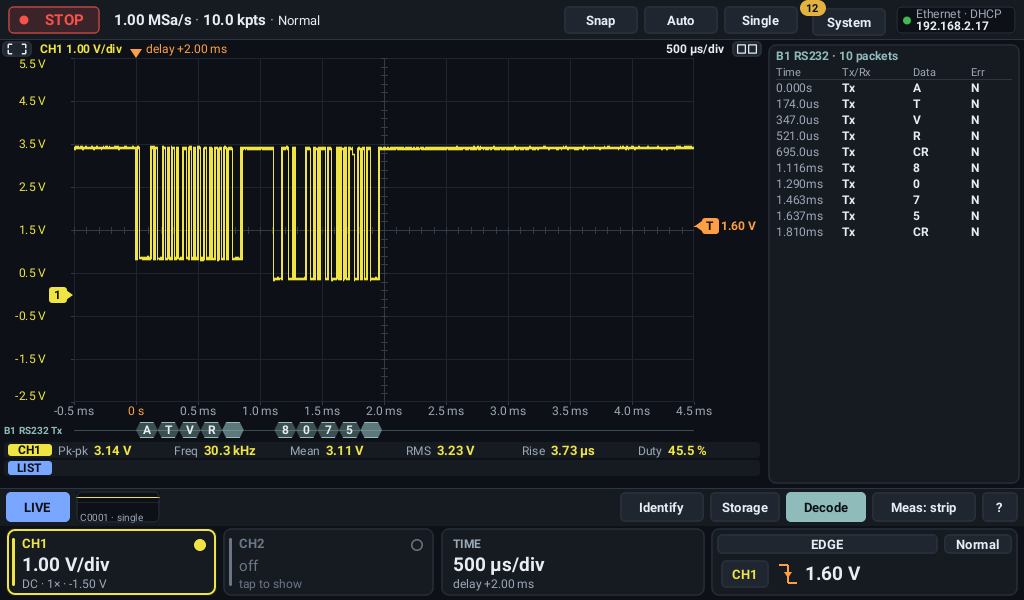Open the TIME 500 µs/div timebase card
The width and height of the screenshot is (1024, 600).
573,563
